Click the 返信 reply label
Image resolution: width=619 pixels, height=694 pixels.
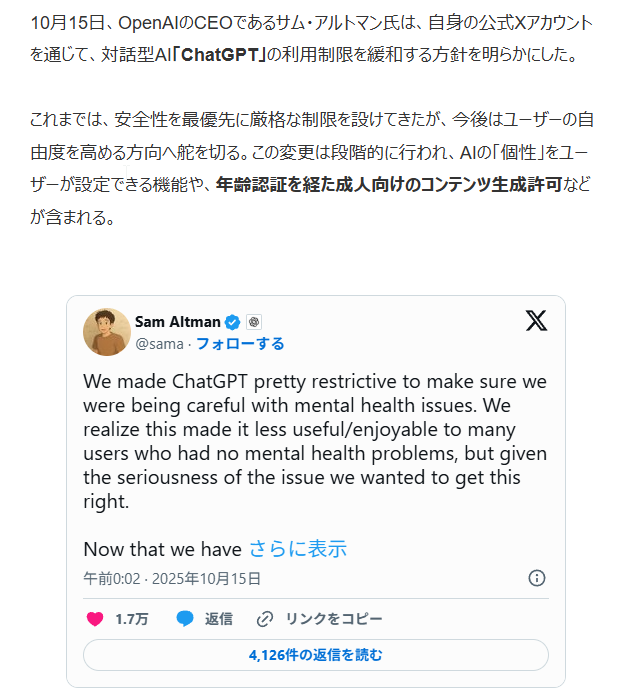click(219, 619)
